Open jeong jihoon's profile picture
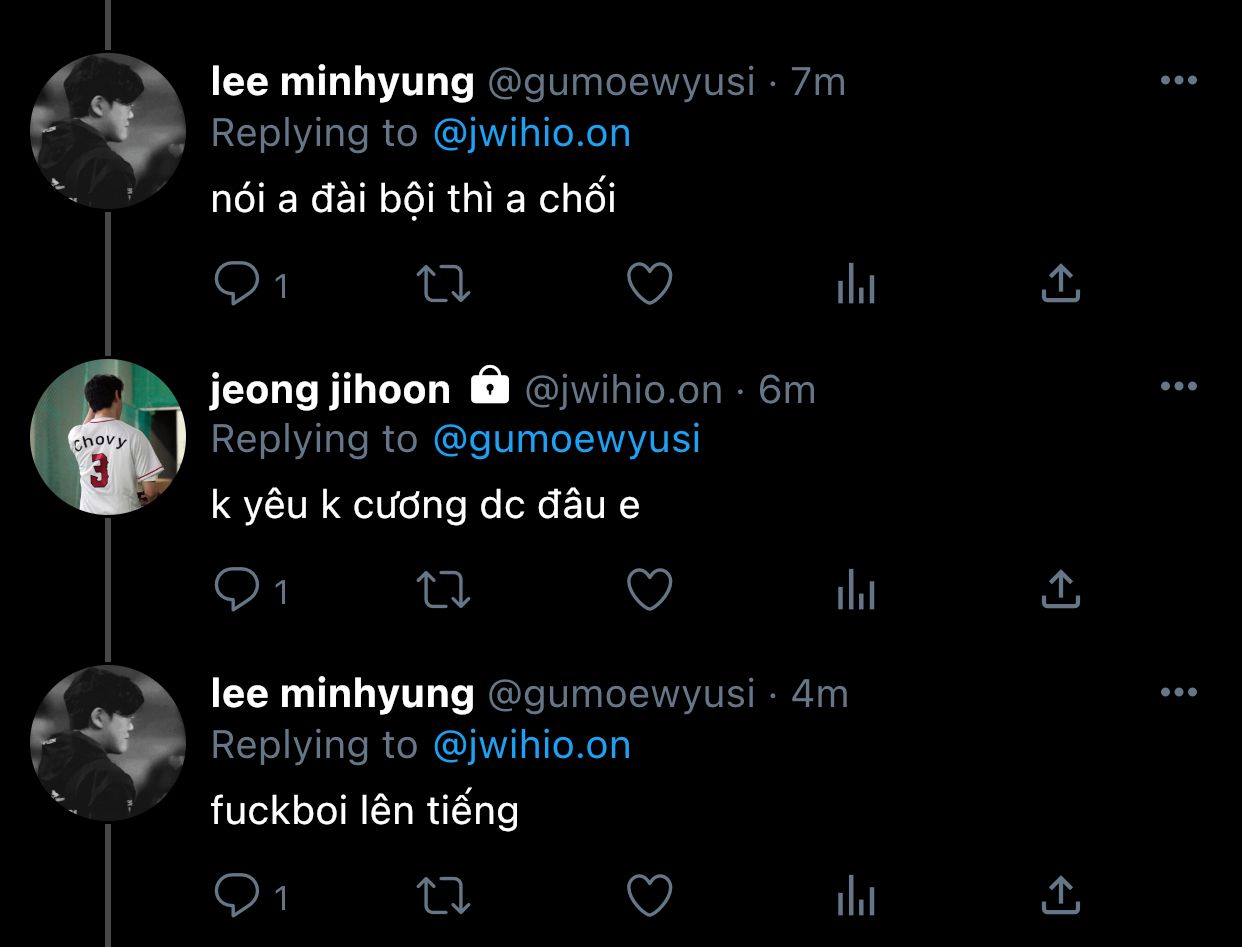This screenshot has height=947, width=1242. [x=108, y=437]
